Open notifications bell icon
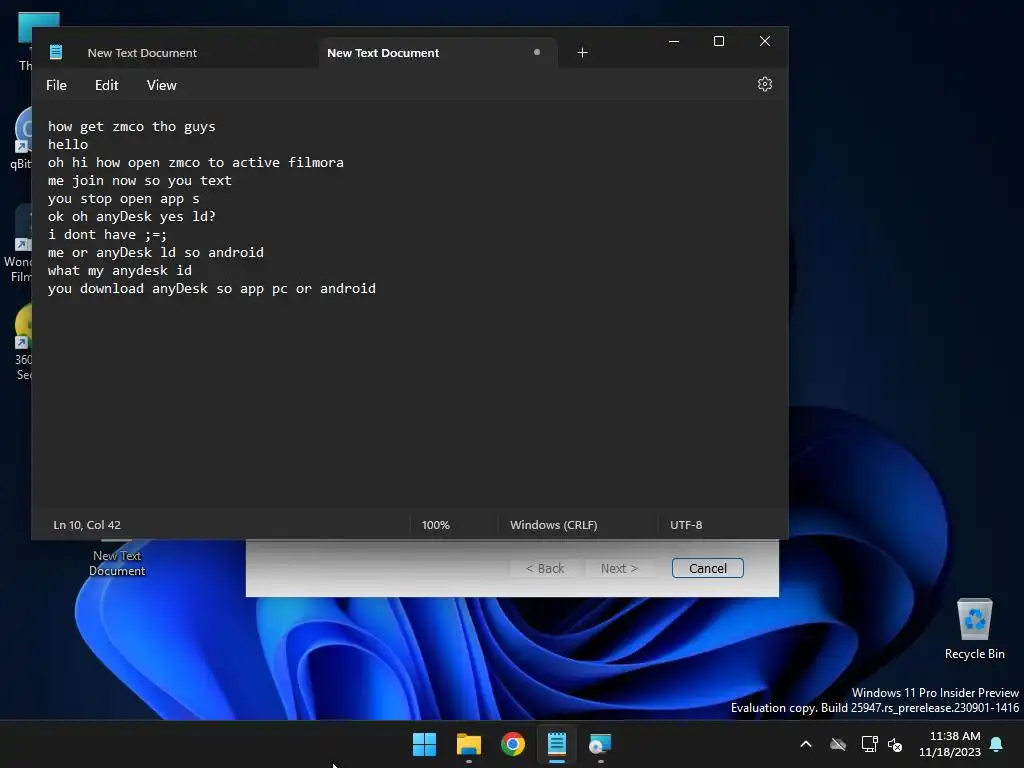Viewport: 1024px width, 768px height. coord(997,744)
